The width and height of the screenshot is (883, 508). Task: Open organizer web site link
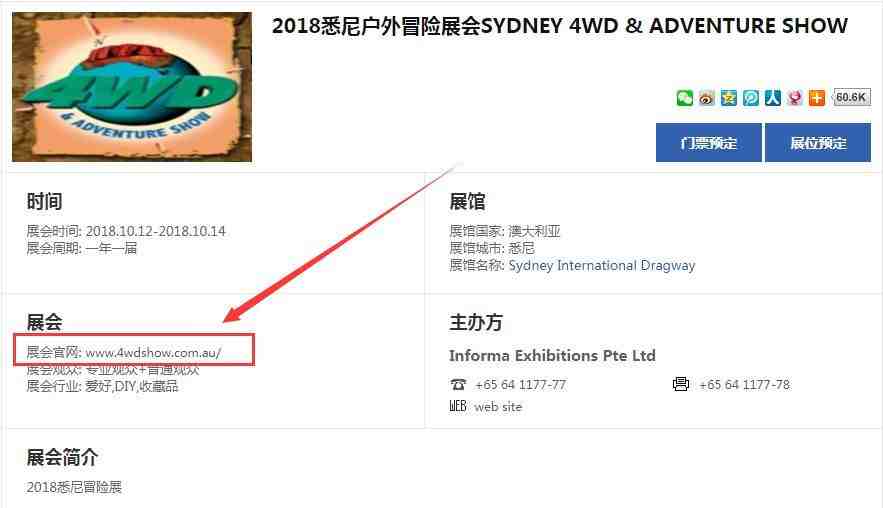(498, 407)
